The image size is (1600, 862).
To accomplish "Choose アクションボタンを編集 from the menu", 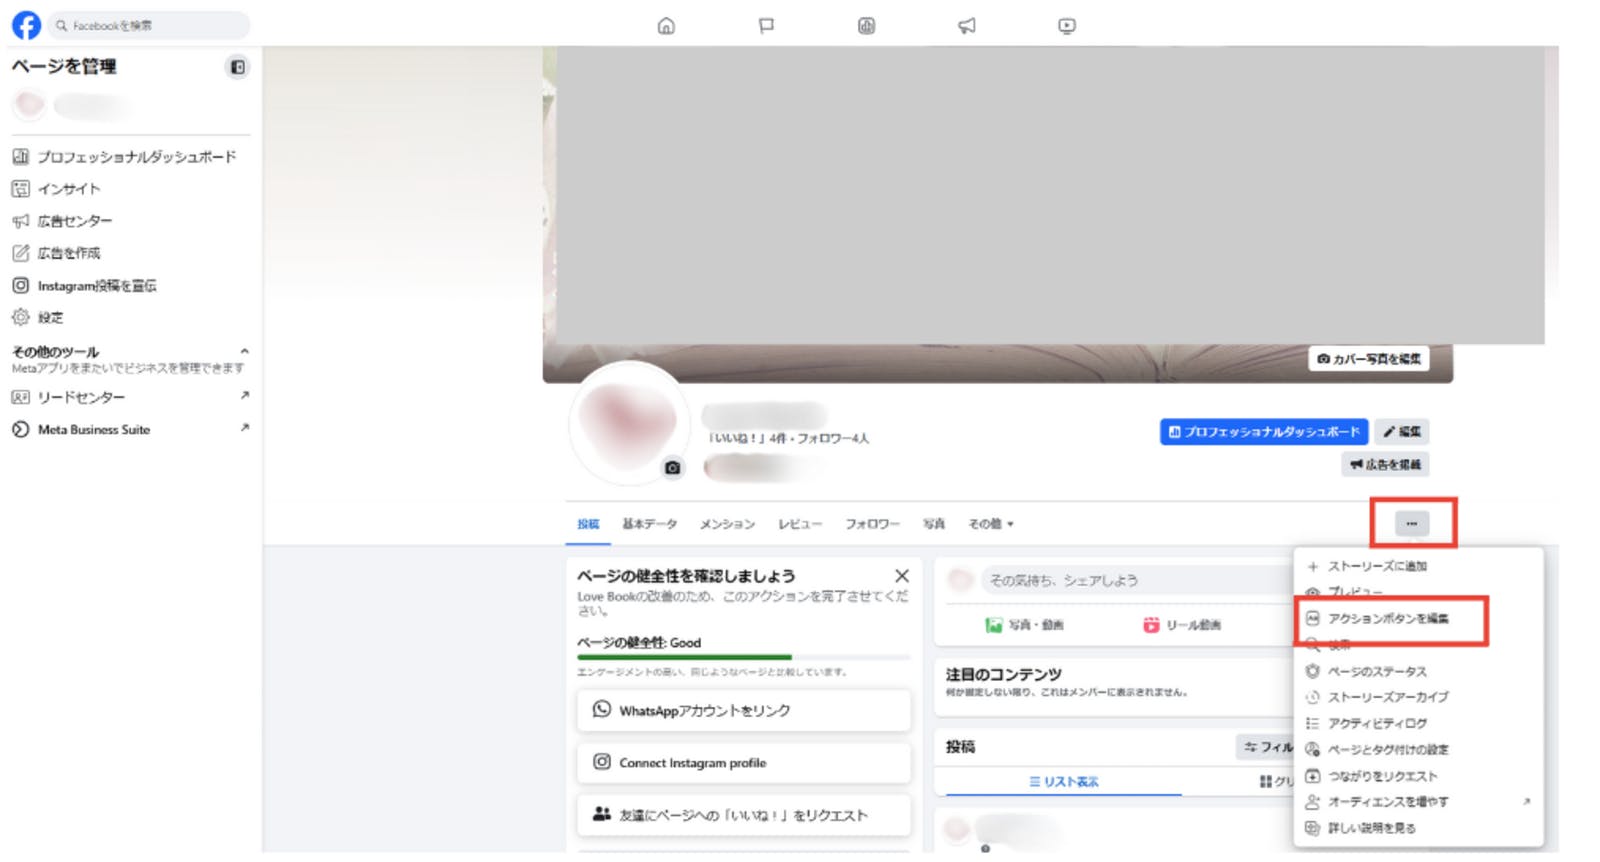I will (x=1390, y=619).
